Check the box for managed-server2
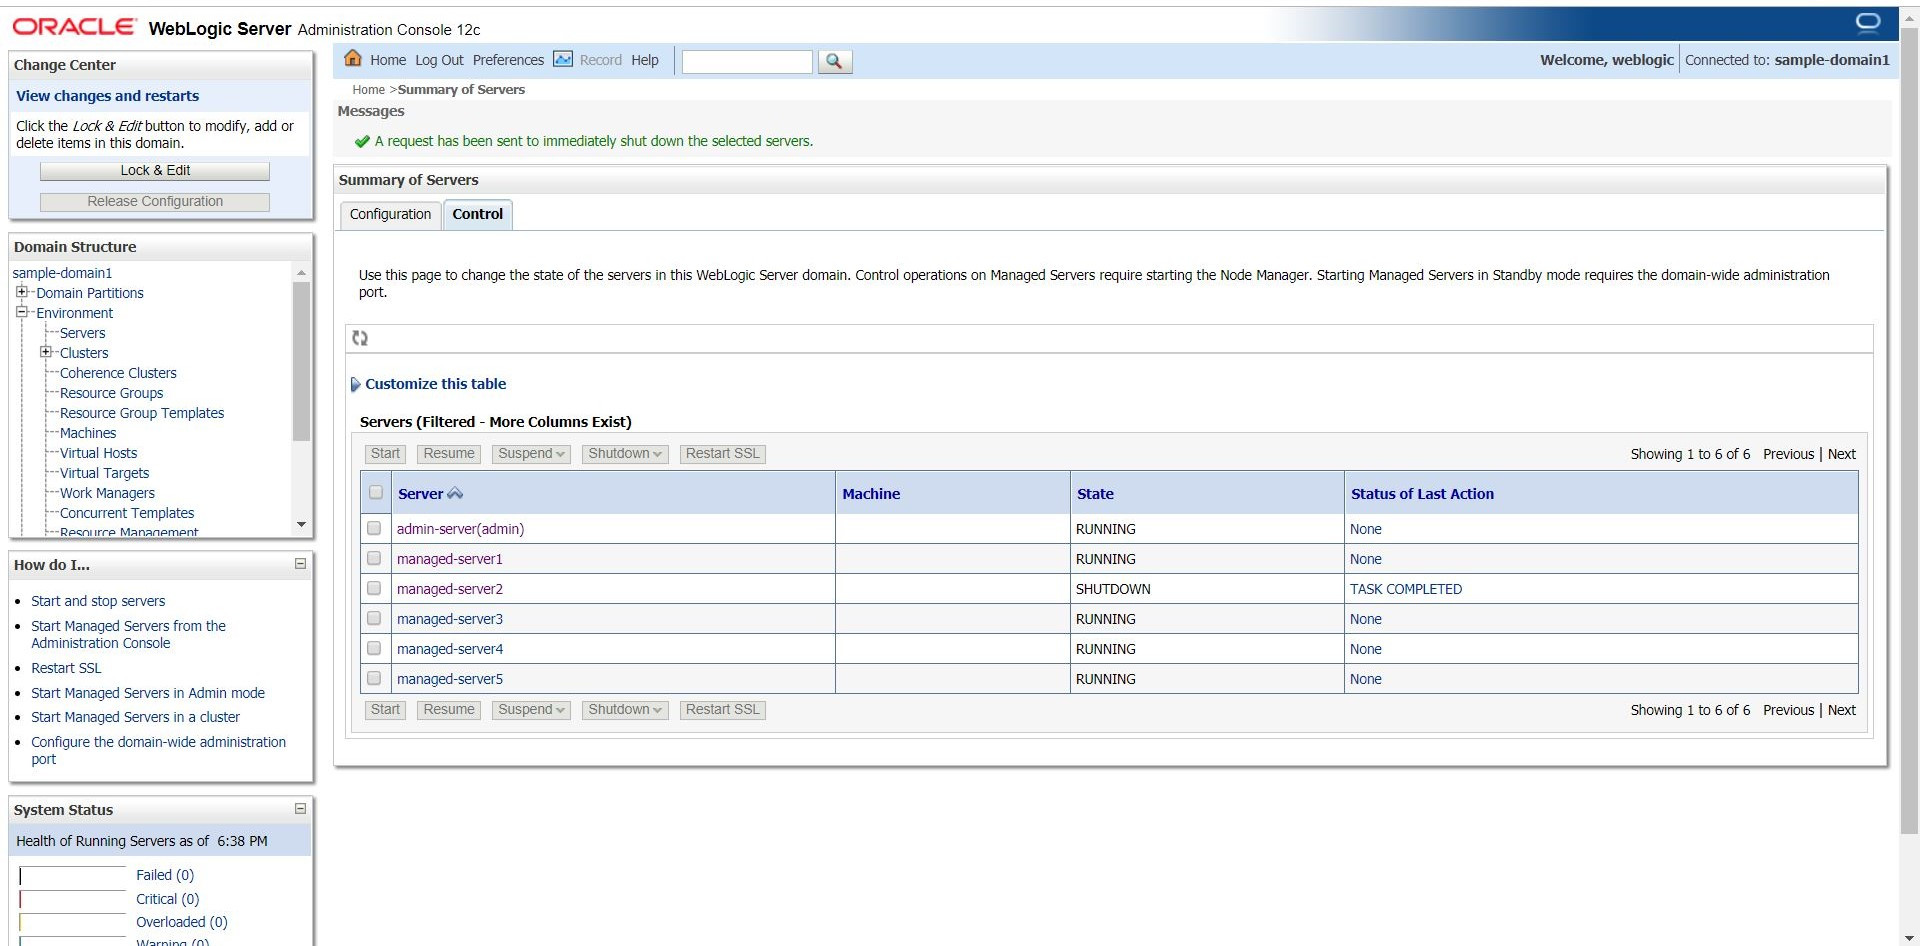 [x=374, y=588]
